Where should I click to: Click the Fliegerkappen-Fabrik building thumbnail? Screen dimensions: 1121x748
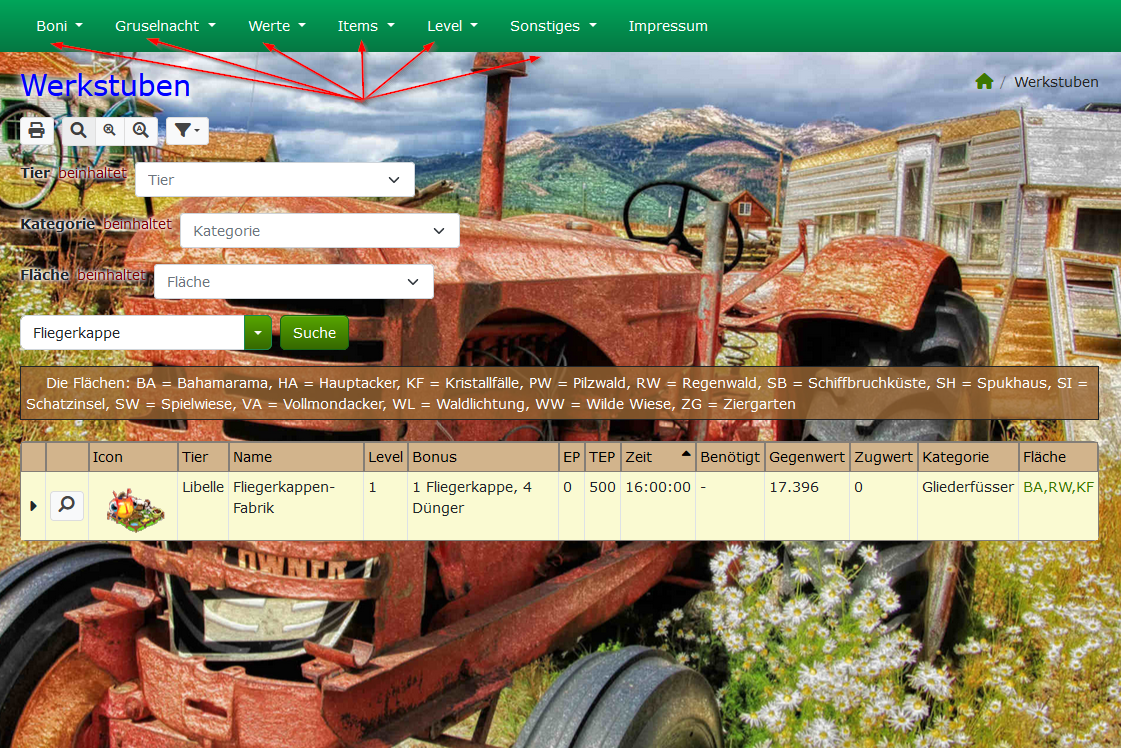click(134, 510)
